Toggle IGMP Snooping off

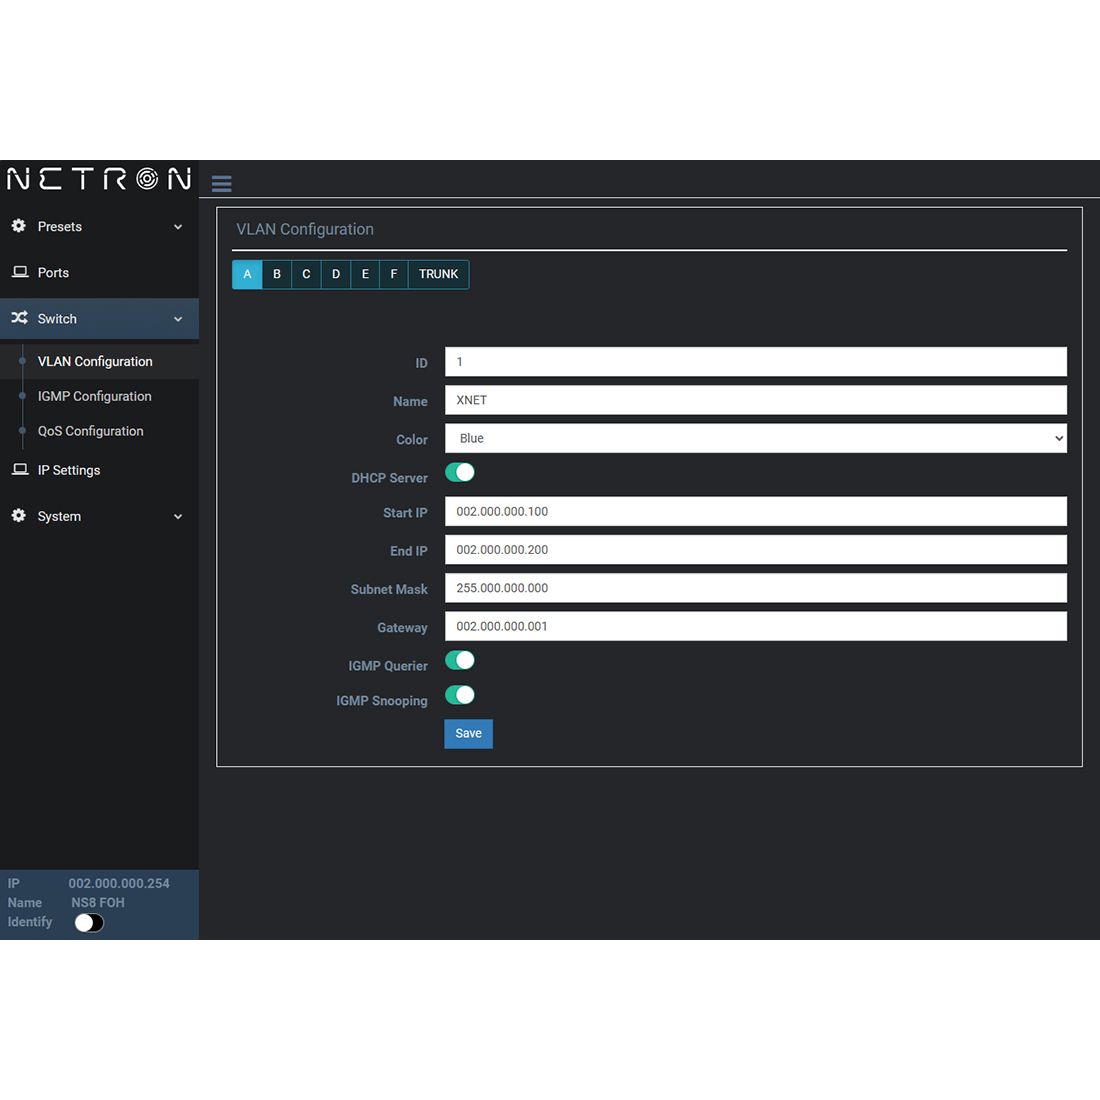(x=460, y=696)
